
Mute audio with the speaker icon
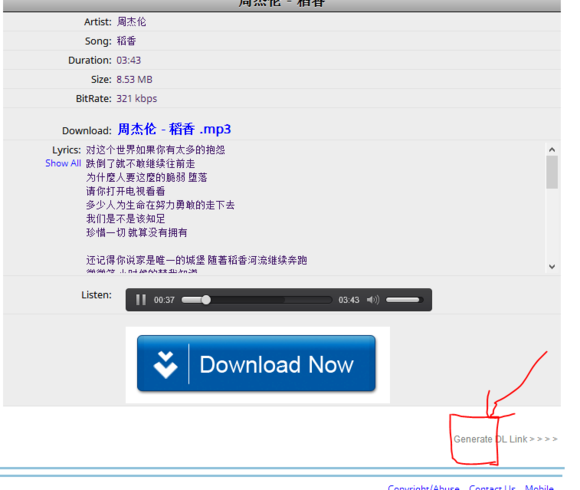[373, 300]
